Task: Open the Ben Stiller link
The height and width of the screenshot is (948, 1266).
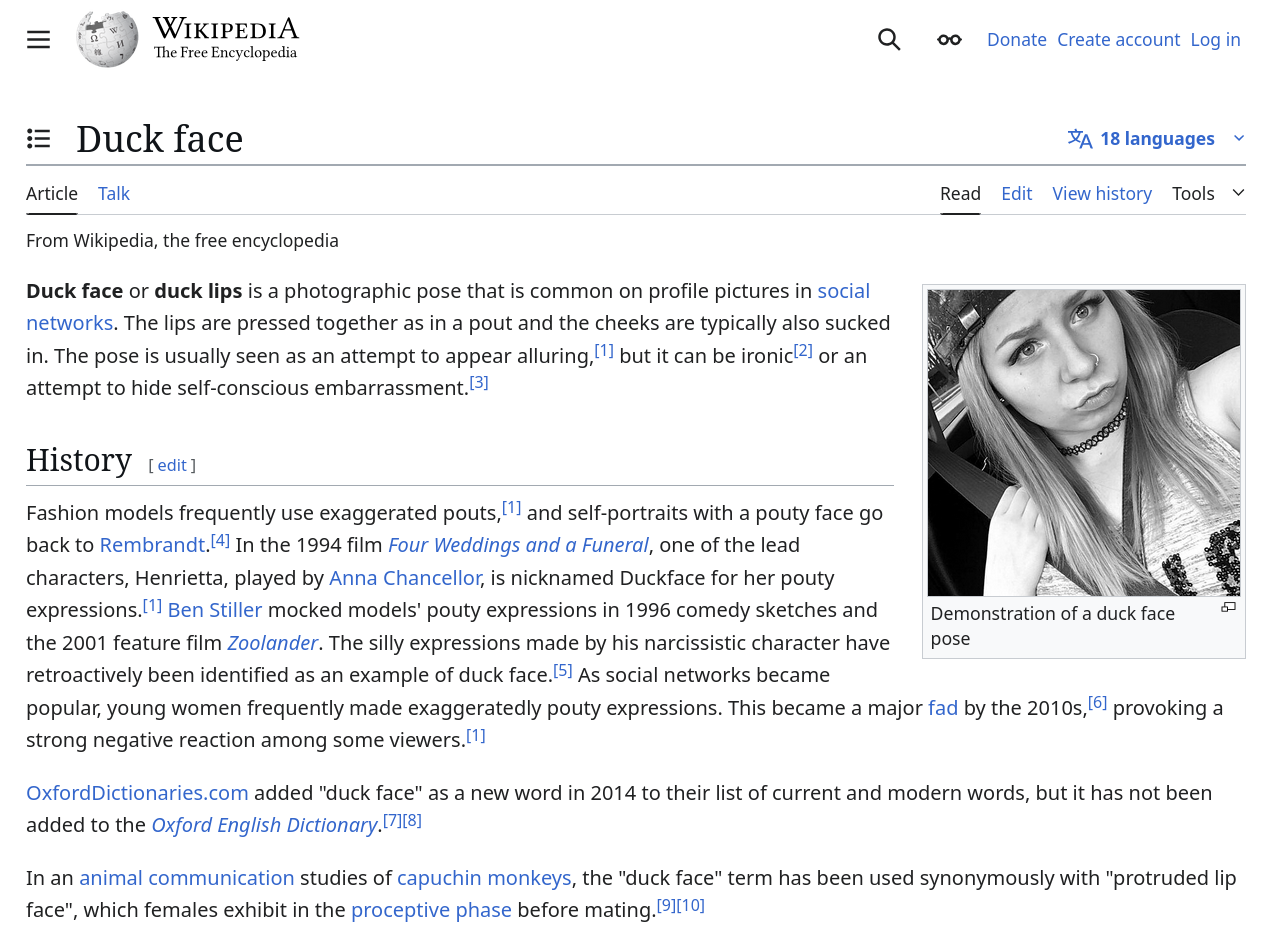Action: click(214, 610)
